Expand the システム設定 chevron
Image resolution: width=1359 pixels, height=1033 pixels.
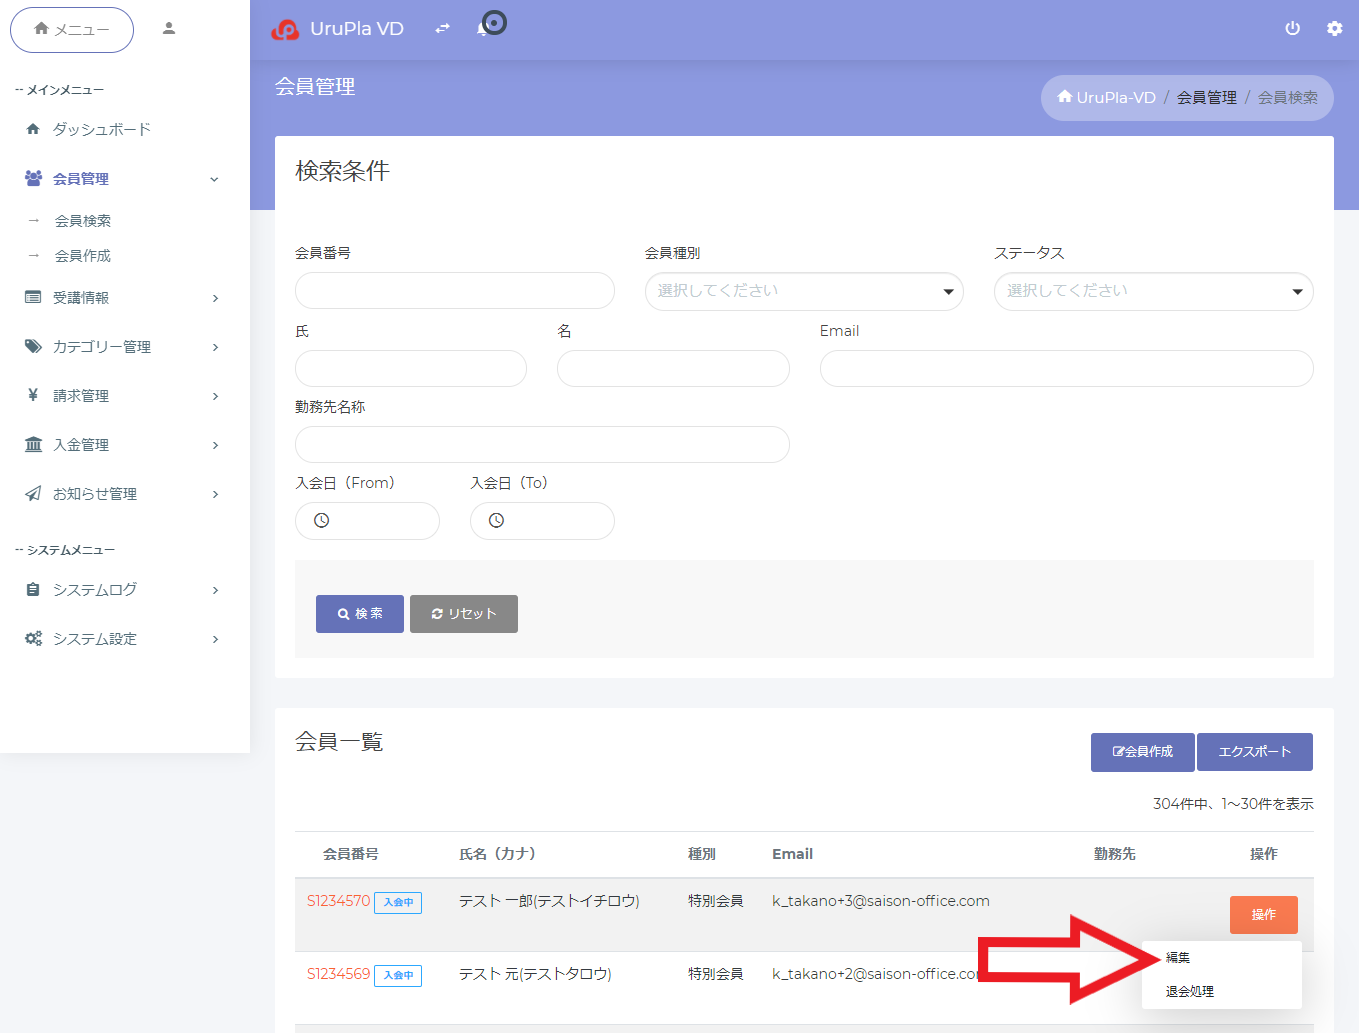215,639
